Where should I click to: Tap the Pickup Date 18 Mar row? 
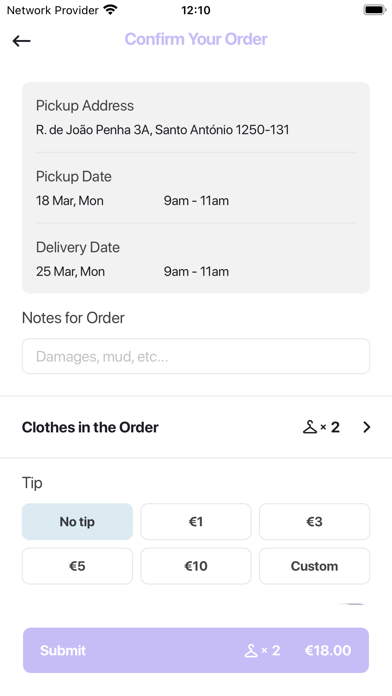(x=196, y=188)
